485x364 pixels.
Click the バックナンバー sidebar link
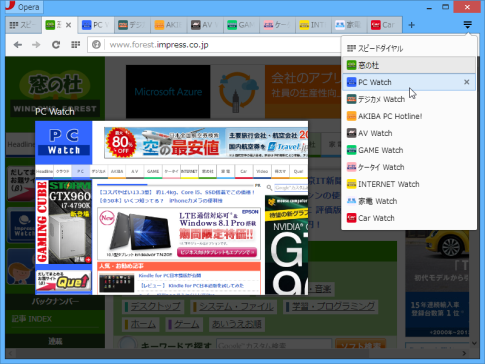tap(55, 301)
